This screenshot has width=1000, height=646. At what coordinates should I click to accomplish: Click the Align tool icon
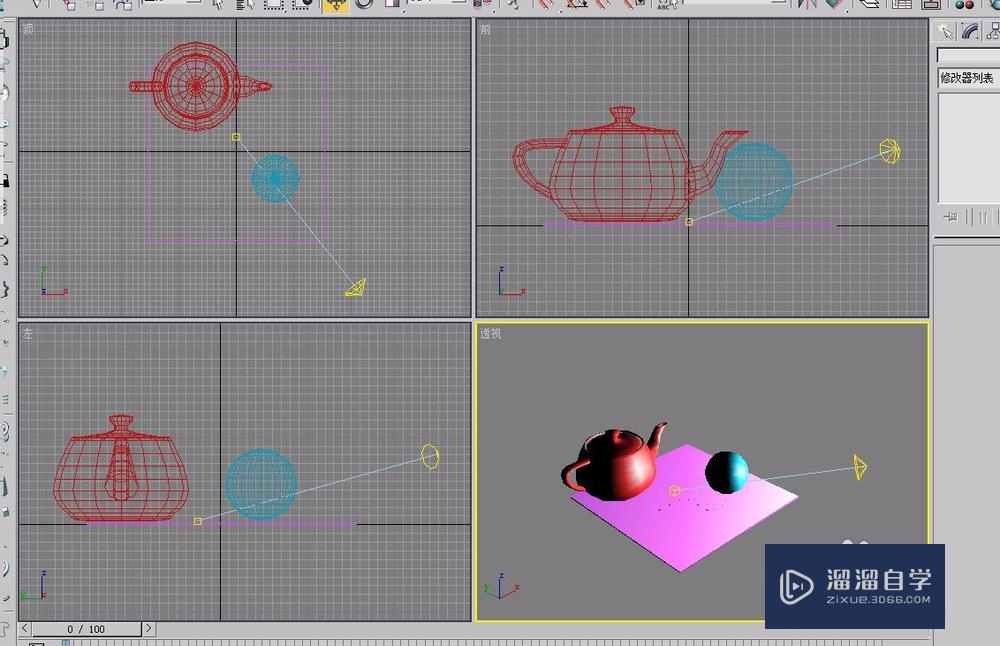pyautogui.click(x=834, y=4)
